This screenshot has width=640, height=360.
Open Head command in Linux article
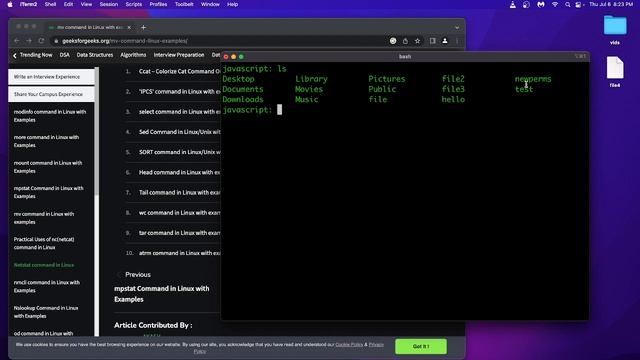pyautogui.click(x=179, y=172)
